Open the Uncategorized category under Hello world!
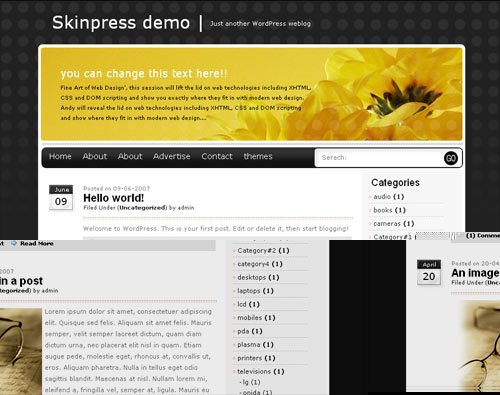 (x=143, y=208)
